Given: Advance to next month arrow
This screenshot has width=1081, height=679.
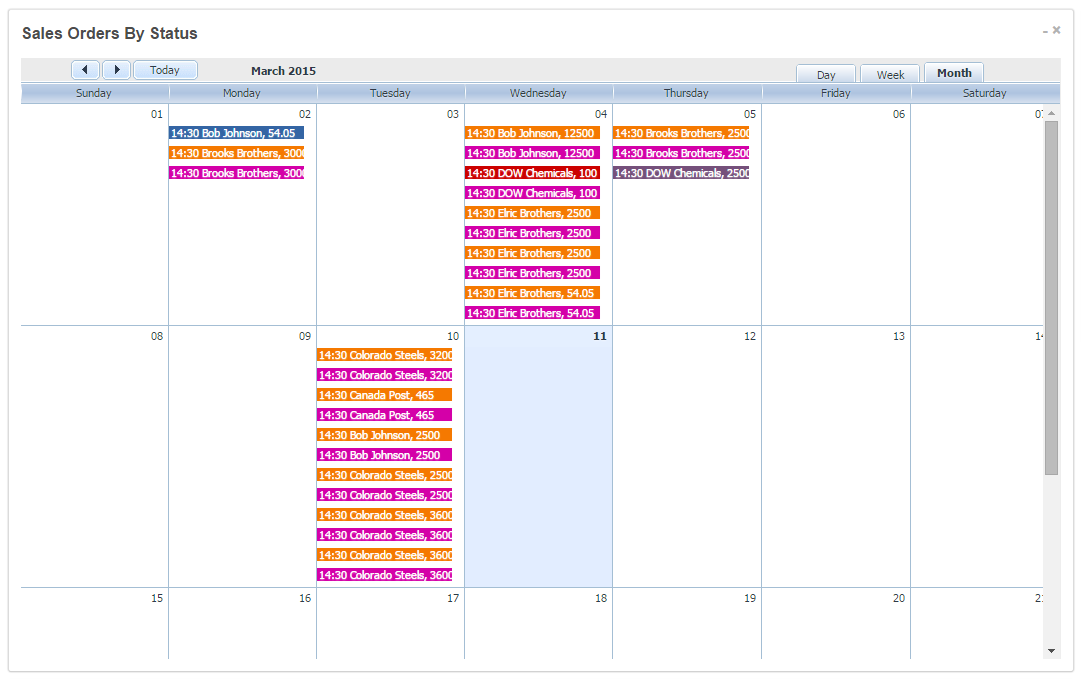Looking at the screenshot, I should coord(116,70).
